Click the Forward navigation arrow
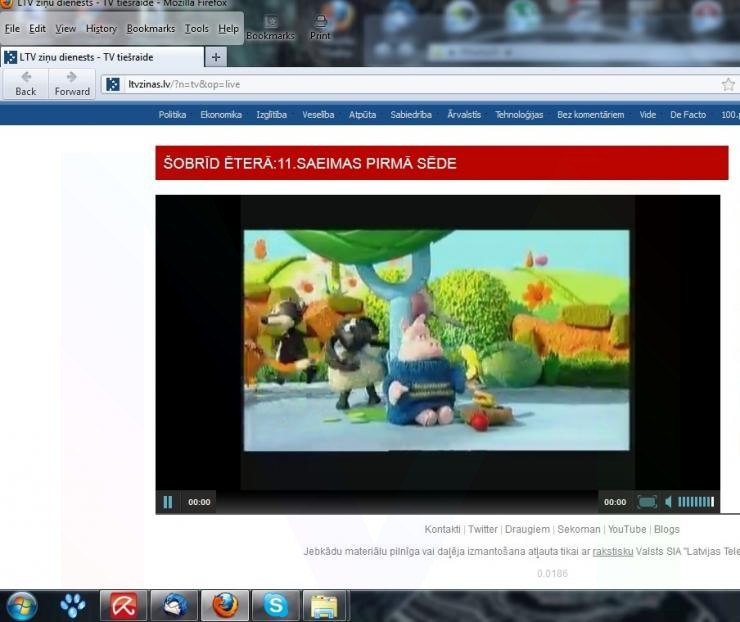The width and height of the screenshot is (740, 622). click(71, 83)
